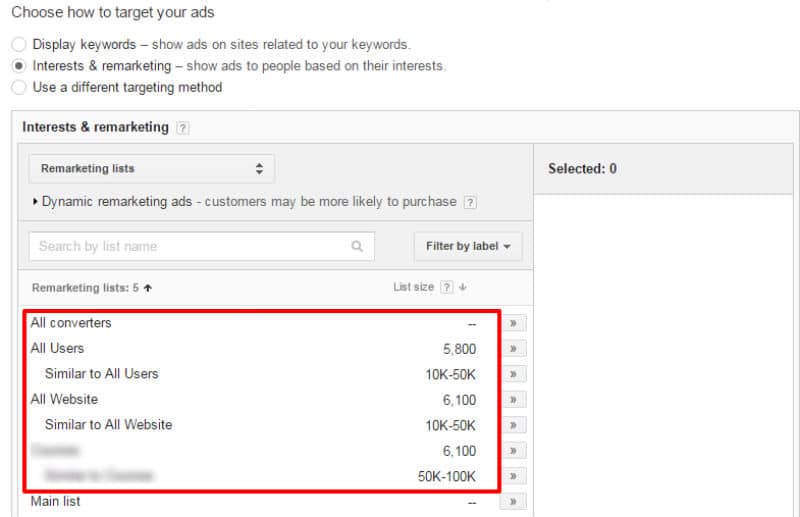
Task: Focus the Search by list name field
Action: (202, 247)
